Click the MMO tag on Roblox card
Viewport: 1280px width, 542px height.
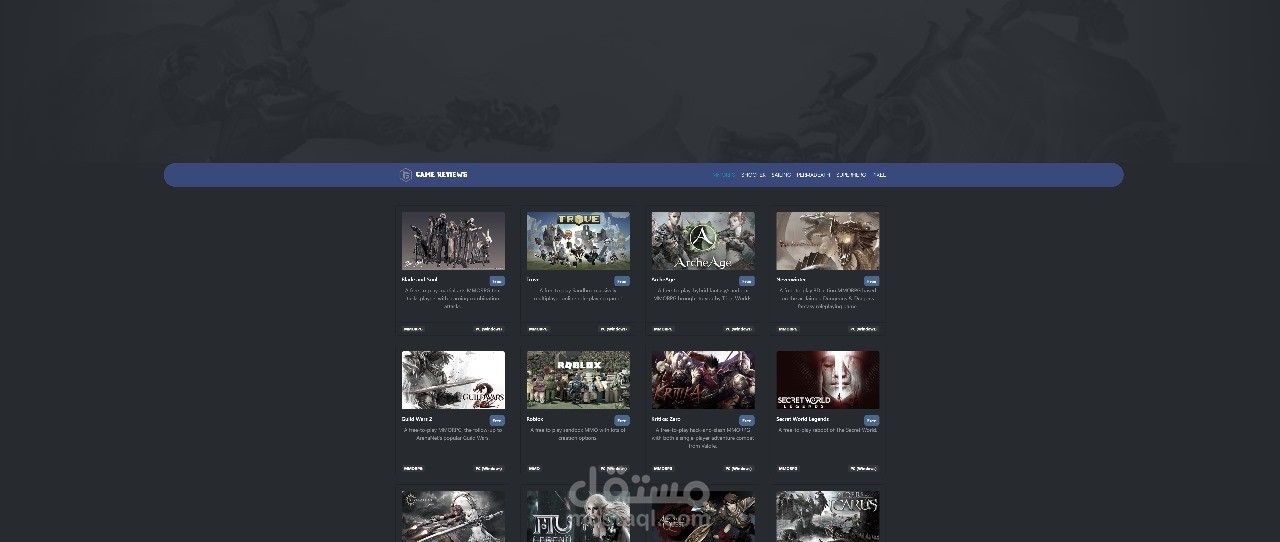pyautogui.click(x=534, y=468)
